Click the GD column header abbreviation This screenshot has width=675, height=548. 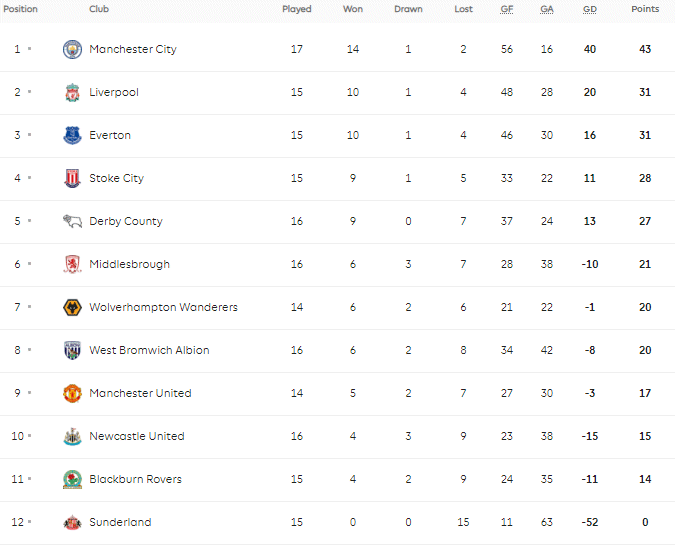590,9
